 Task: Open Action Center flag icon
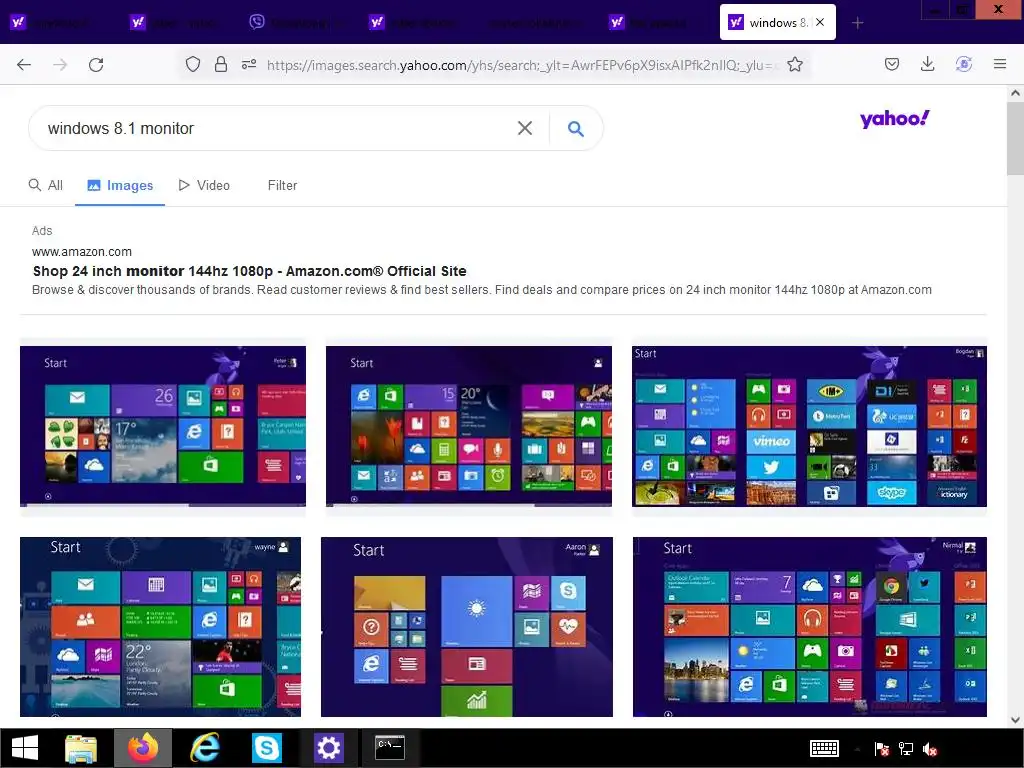(x=882, y=748)
